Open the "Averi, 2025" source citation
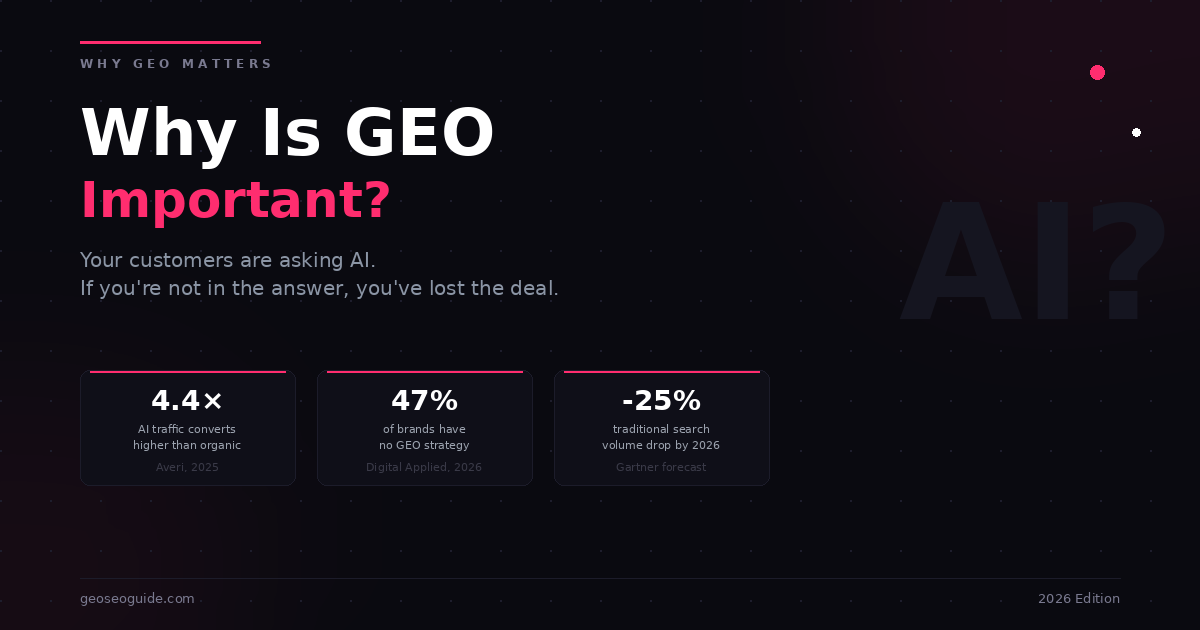1200x630 pixels. (187, 467)
